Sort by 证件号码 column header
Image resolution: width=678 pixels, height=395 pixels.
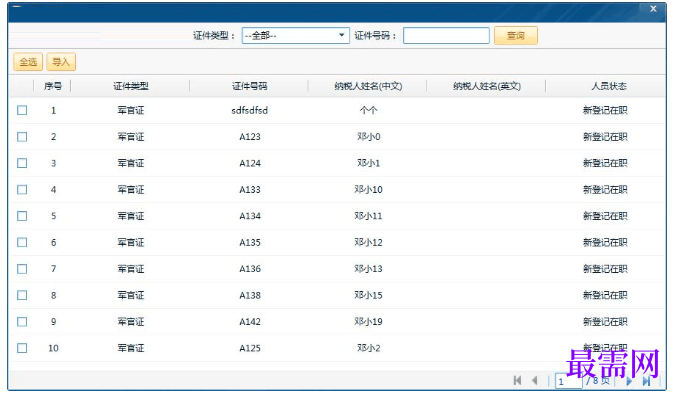click(x=249, y=86)
